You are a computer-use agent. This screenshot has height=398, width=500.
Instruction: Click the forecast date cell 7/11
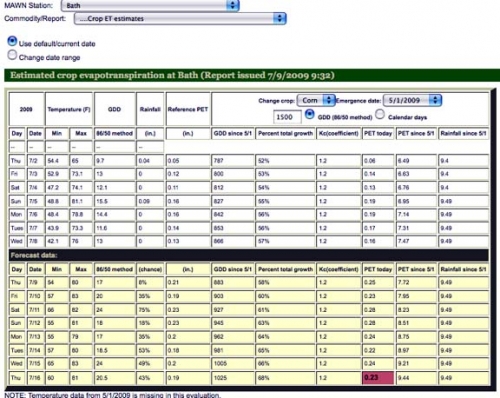click(x=35, y=310)
